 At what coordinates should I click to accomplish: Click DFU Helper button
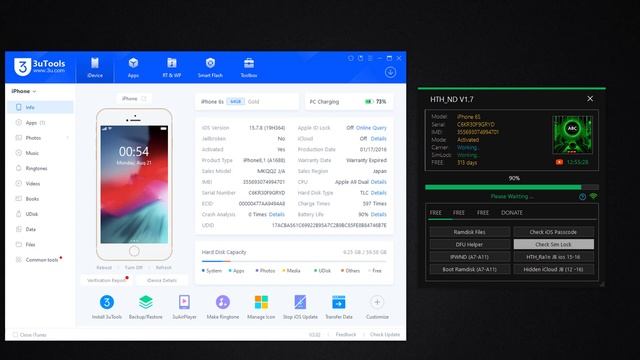469,244
